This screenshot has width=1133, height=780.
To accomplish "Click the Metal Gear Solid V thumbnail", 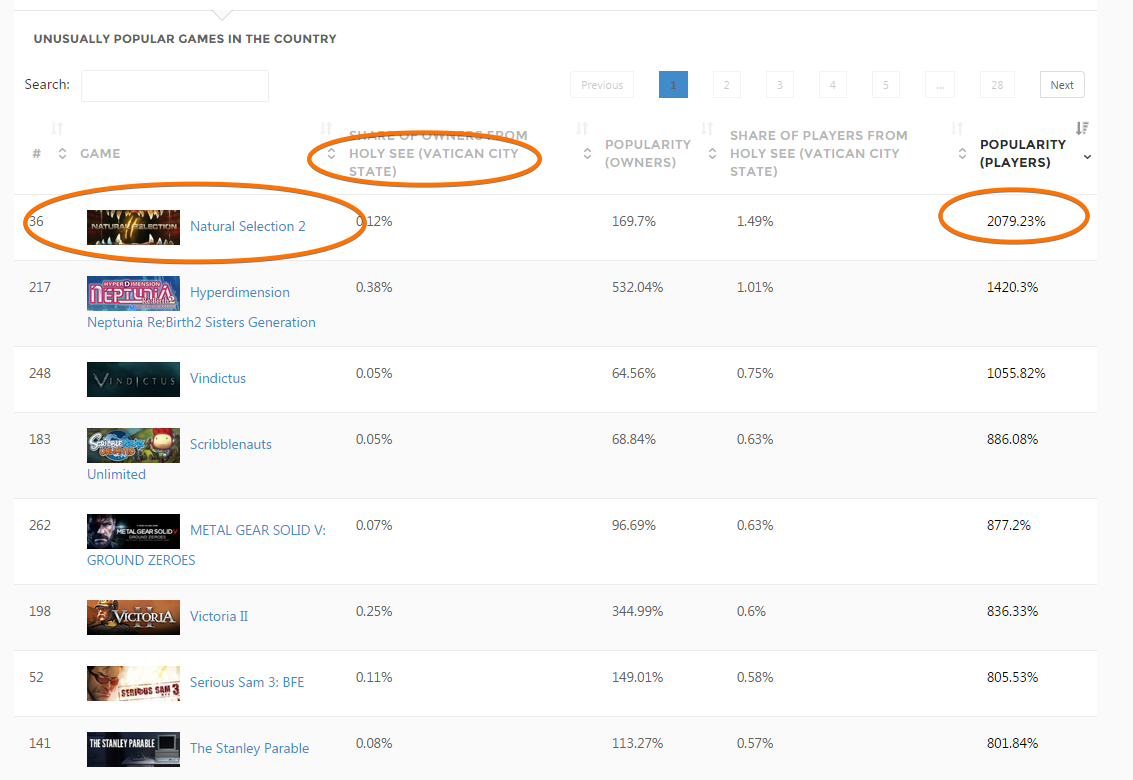I will pos(133,531).
